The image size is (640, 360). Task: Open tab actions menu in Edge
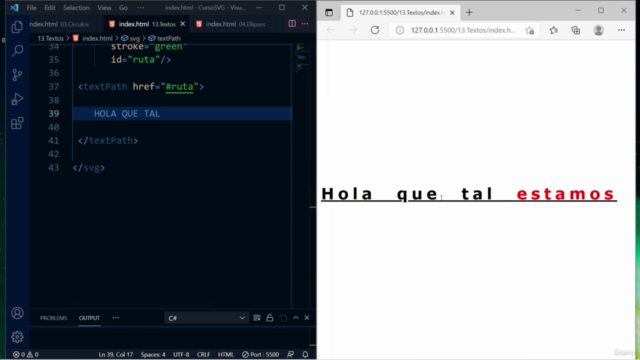tap(329, 13)
